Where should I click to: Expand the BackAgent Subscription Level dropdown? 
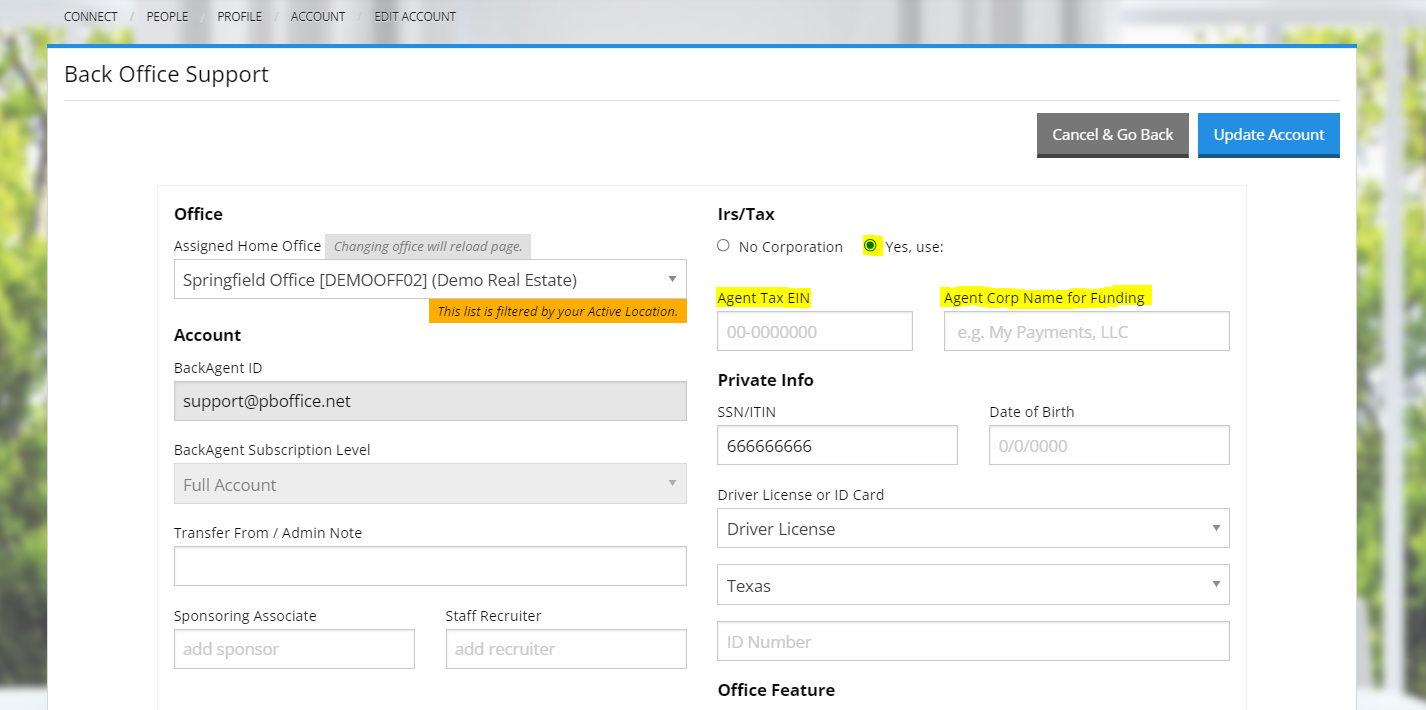pos(430,483)
